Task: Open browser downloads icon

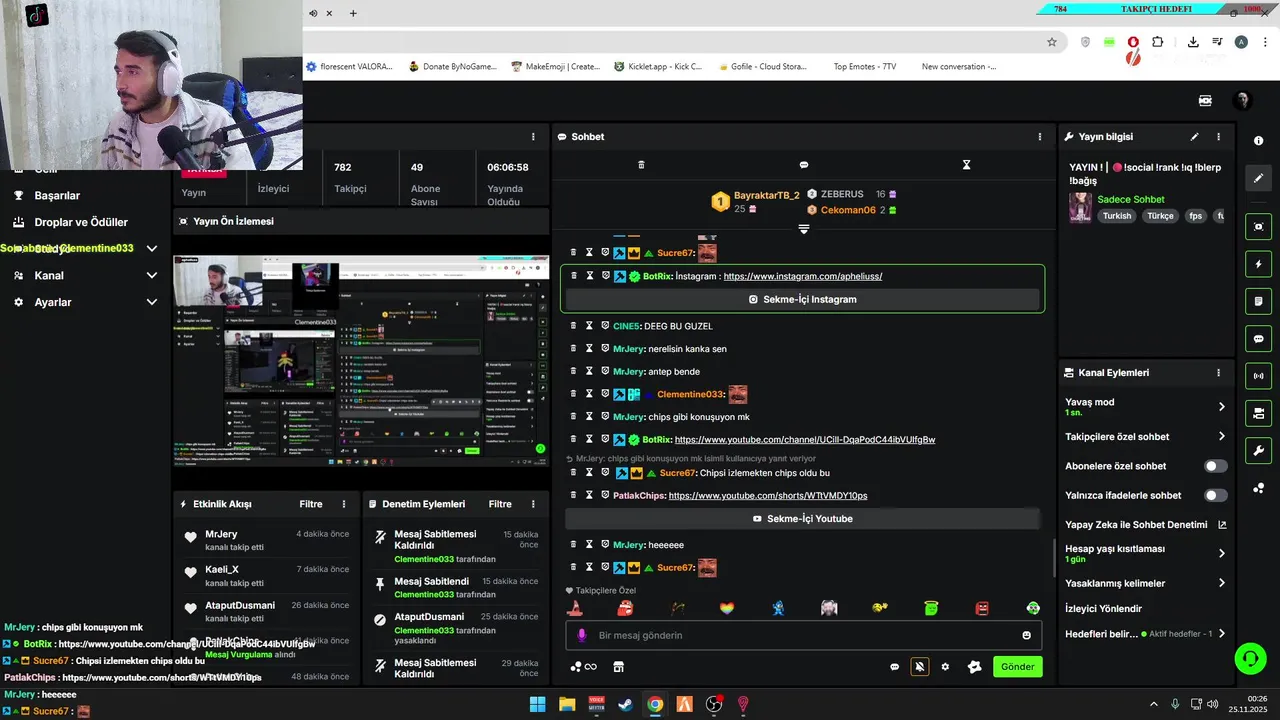Action: (1193, 42)
